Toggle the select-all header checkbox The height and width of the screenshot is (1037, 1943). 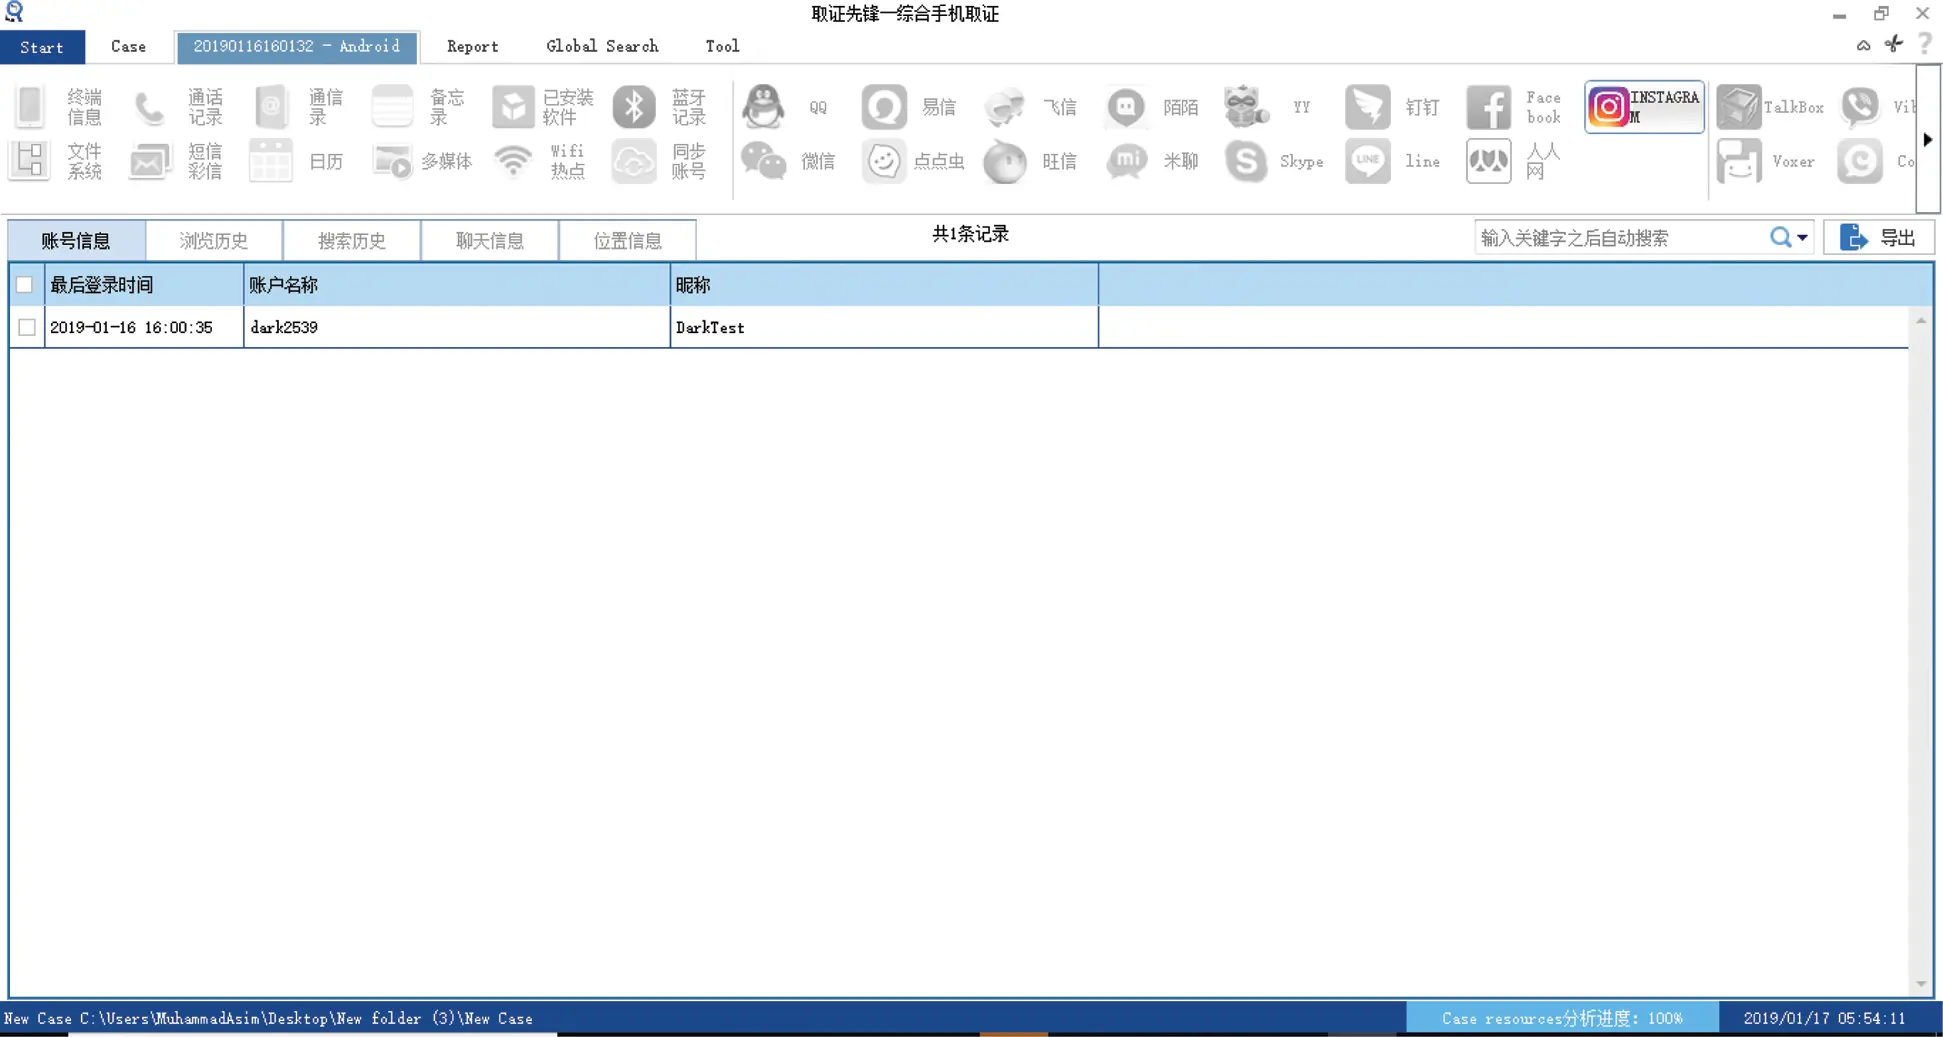click(x=25, y=285)
